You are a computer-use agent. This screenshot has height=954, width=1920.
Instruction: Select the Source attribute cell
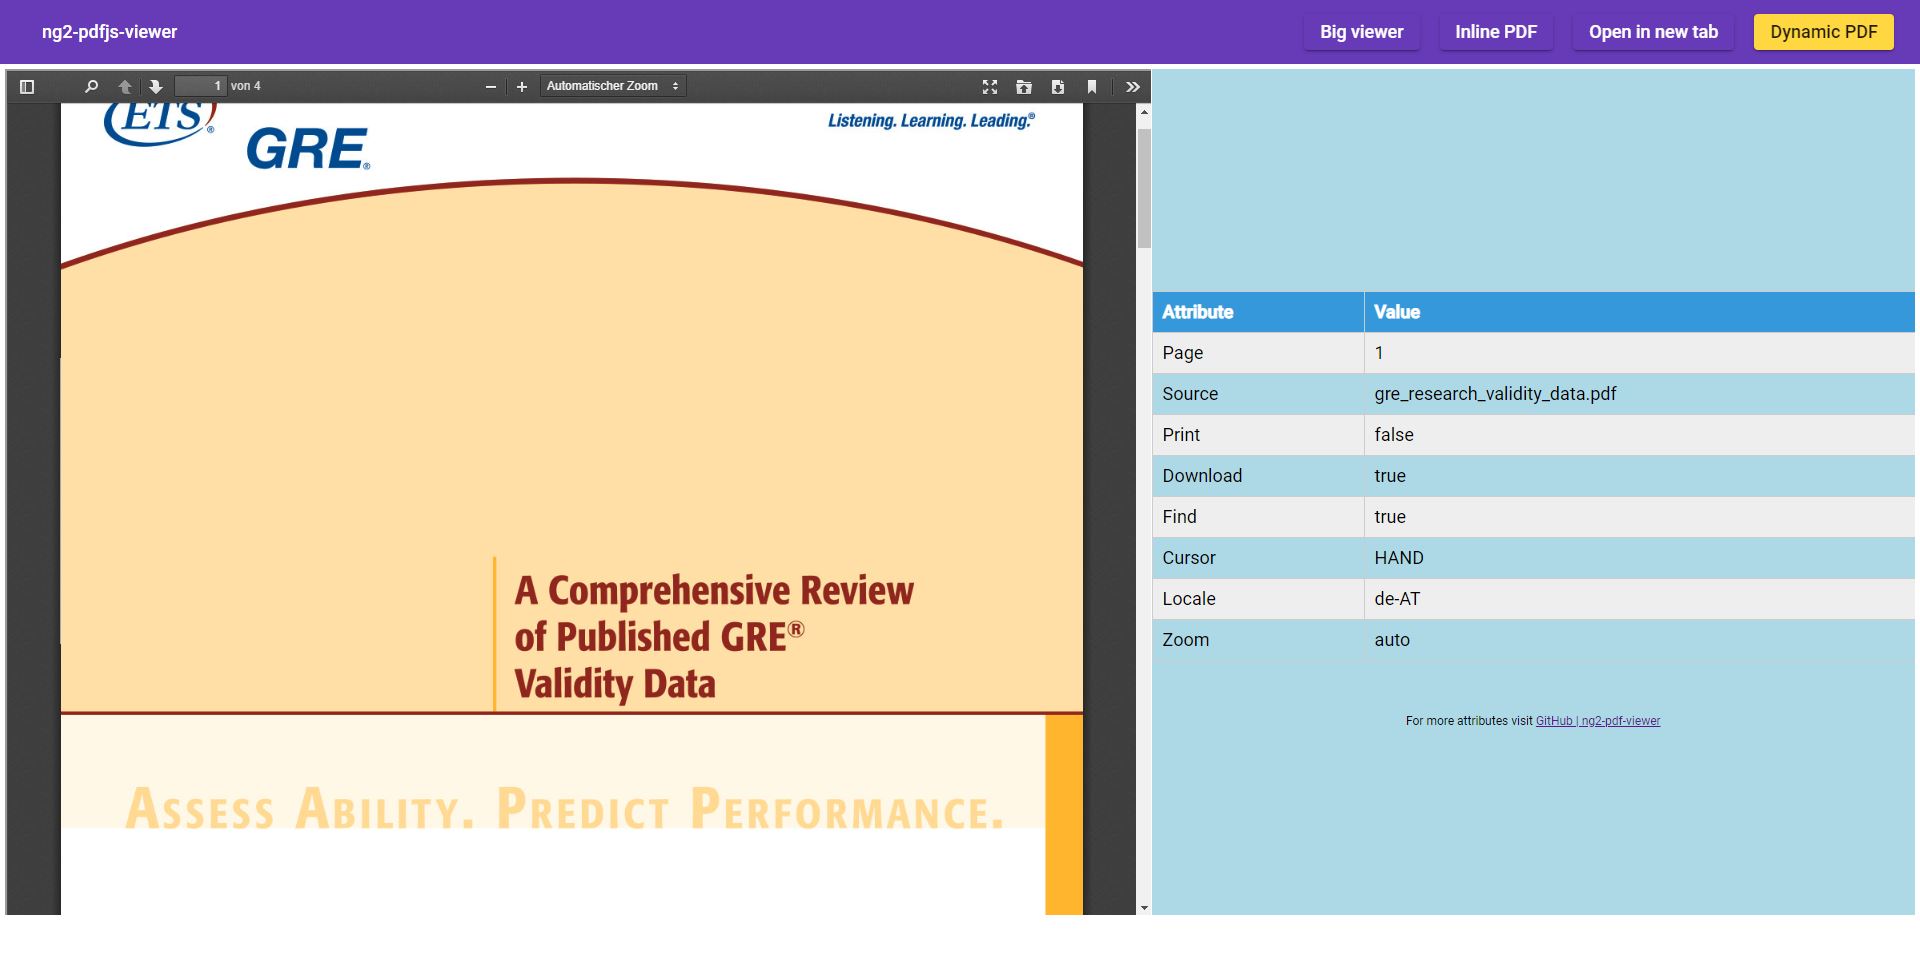[x=1258, y=394]
